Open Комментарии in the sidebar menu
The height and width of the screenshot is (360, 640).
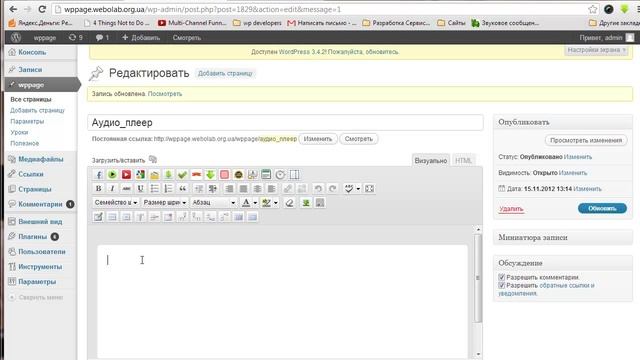point(40,204)
